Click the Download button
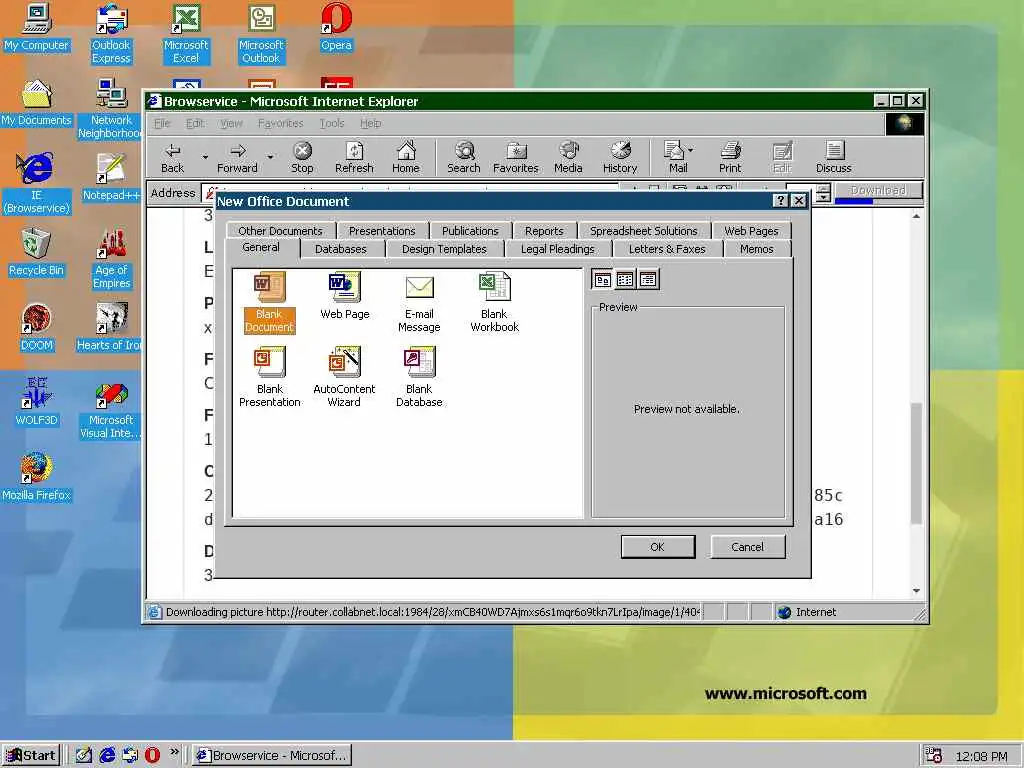The height and width of the screenshot is (768, 1024). click(x=878, y=190)
